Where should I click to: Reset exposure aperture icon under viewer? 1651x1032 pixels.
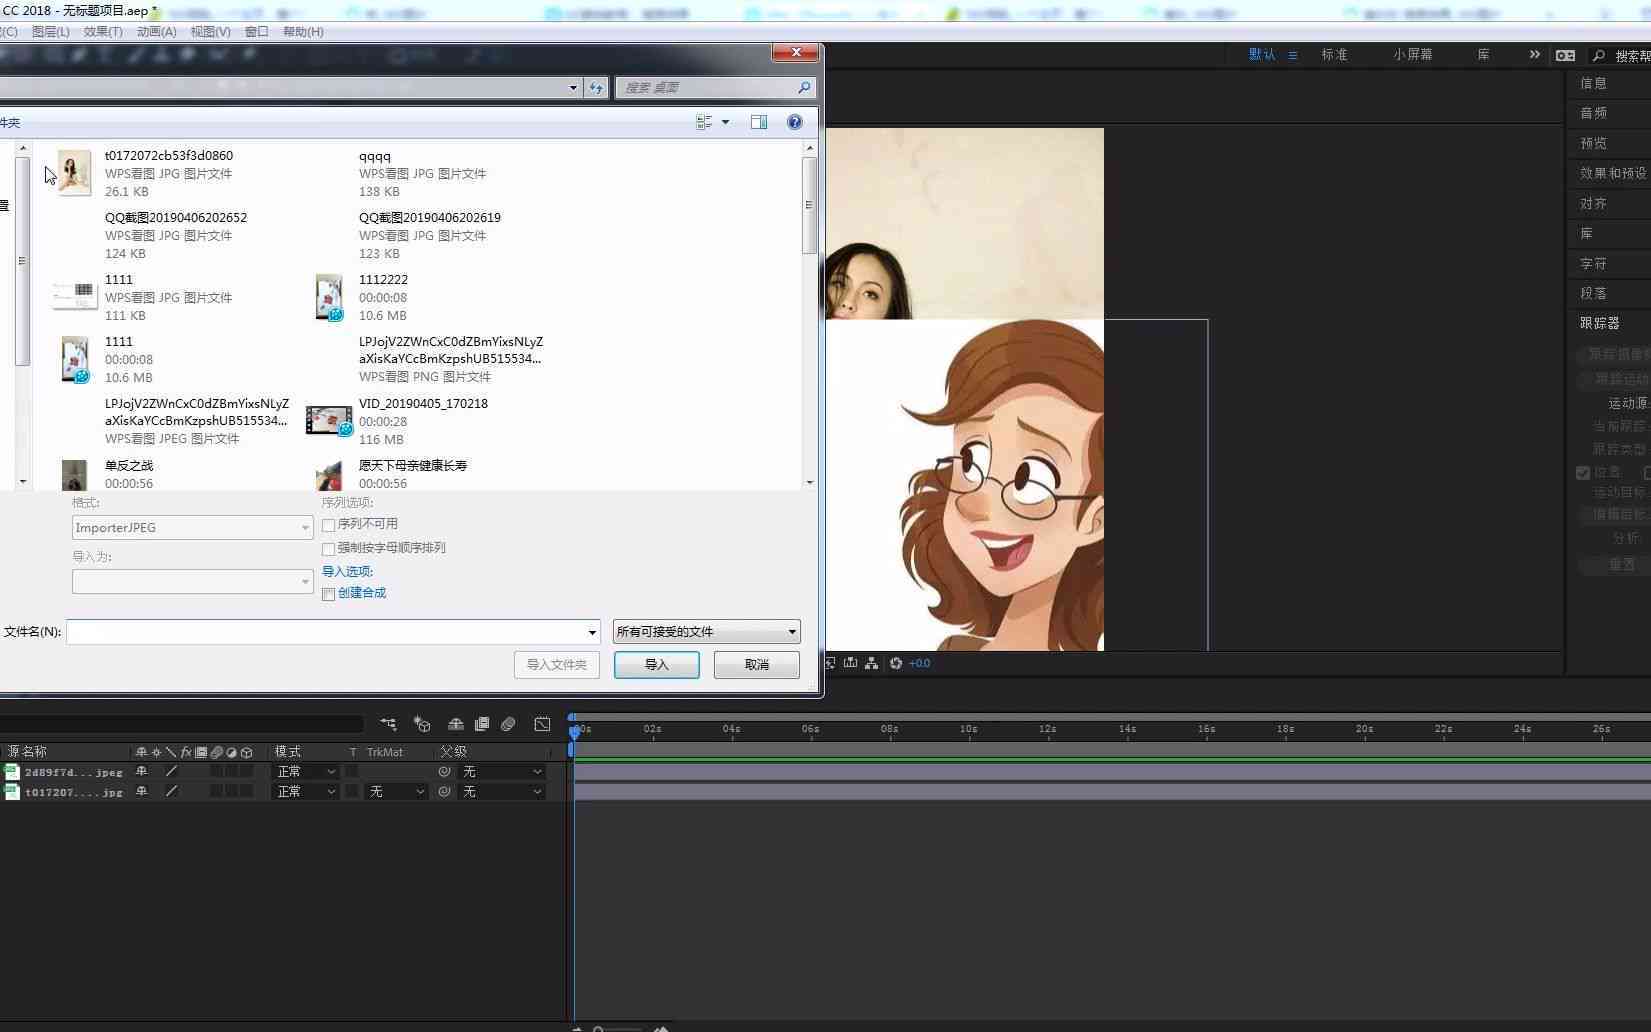point(896,663)
